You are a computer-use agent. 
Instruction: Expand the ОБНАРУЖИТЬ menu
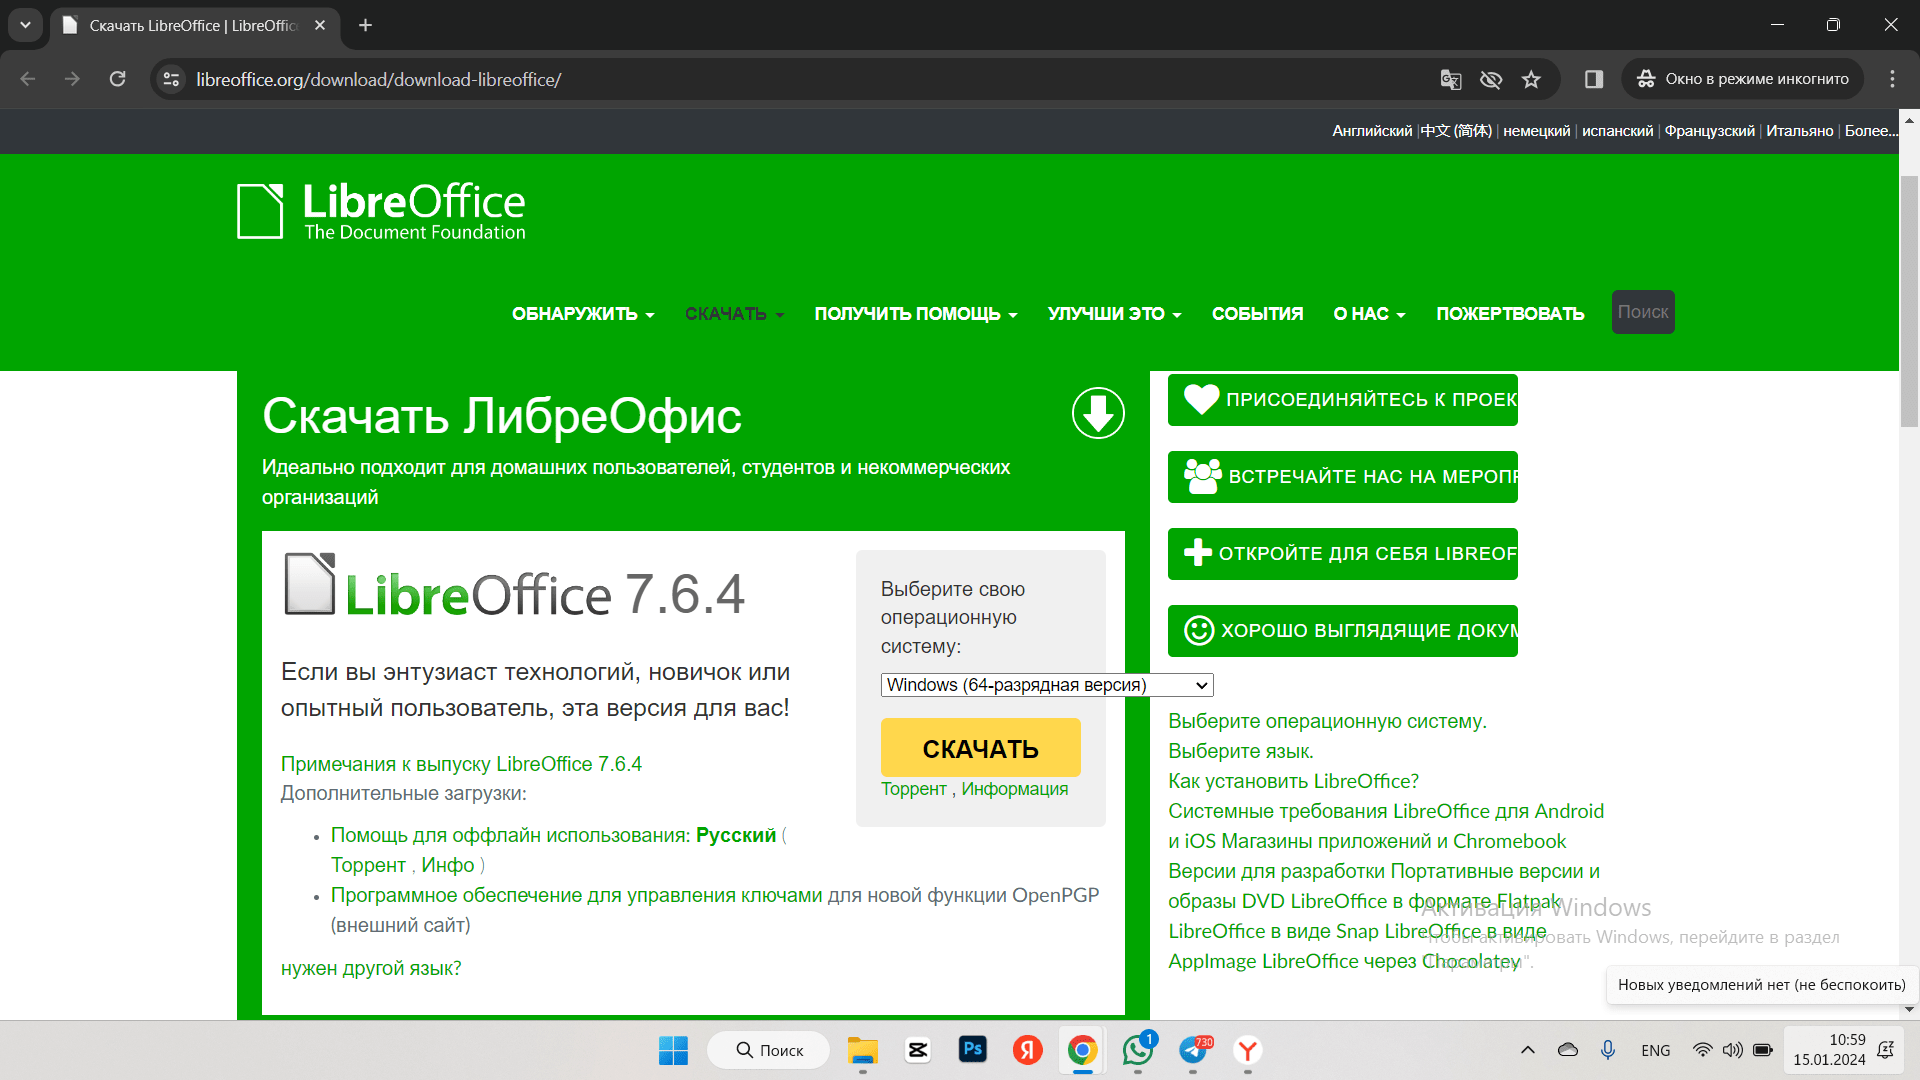[583, 314]
